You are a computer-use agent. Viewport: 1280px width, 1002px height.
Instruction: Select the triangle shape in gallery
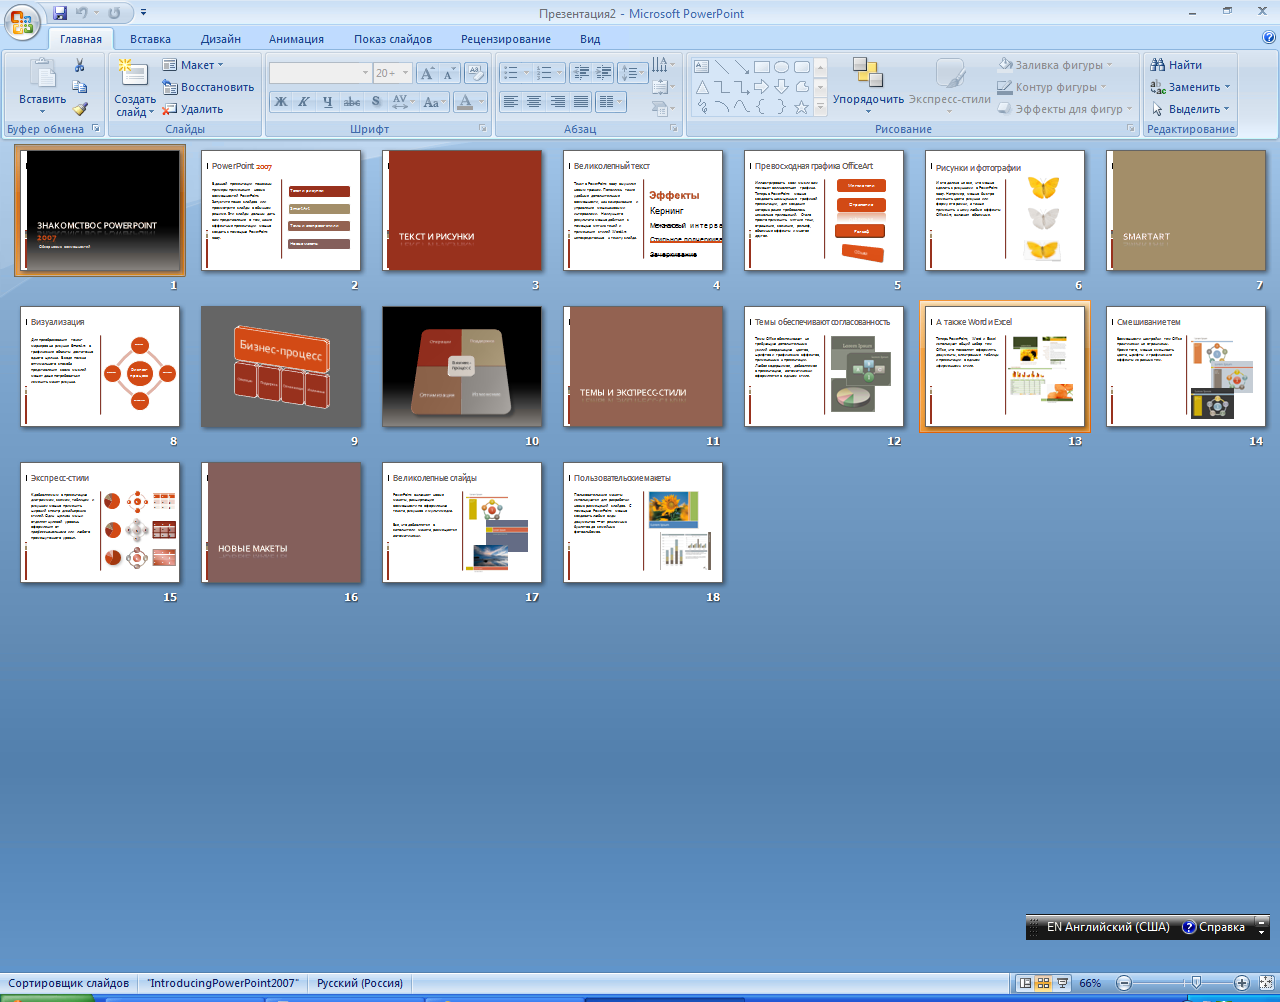(701, 87)
